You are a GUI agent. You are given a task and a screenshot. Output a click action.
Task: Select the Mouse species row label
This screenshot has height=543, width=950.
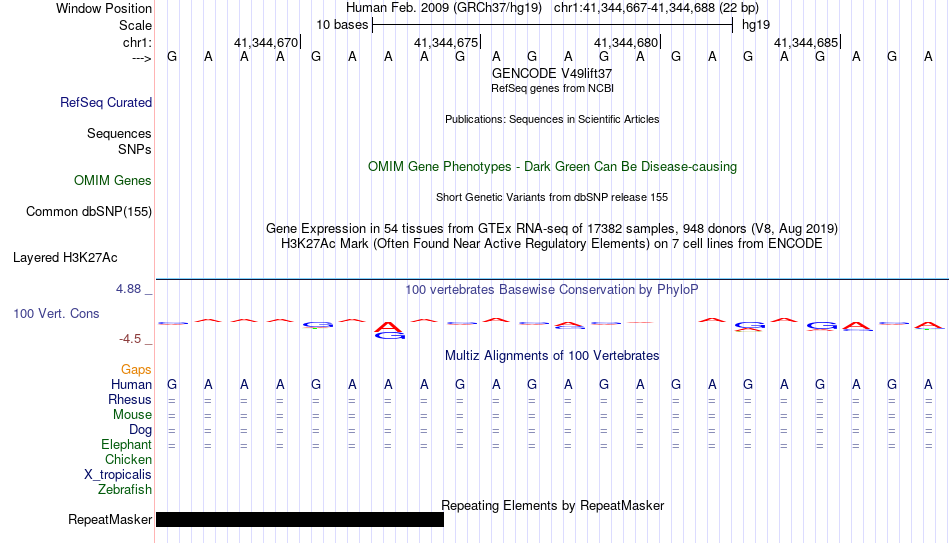(133, 415)
